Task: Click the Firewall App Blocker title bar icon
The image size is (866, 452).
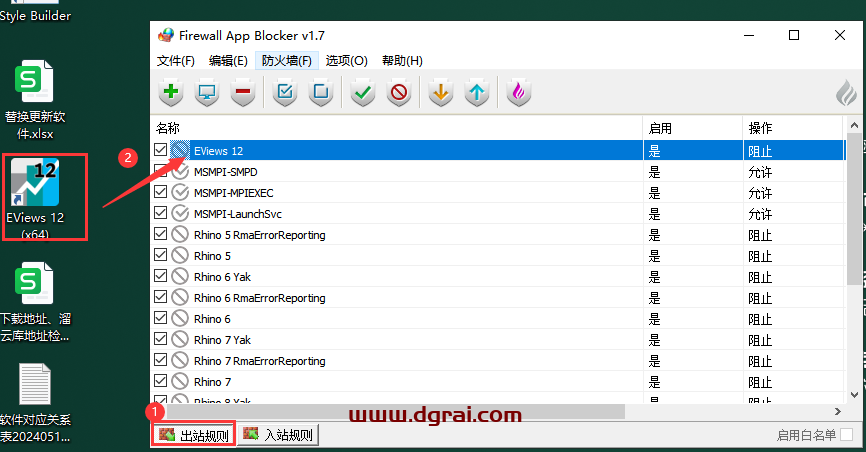Action: click(x=166, y=35)
